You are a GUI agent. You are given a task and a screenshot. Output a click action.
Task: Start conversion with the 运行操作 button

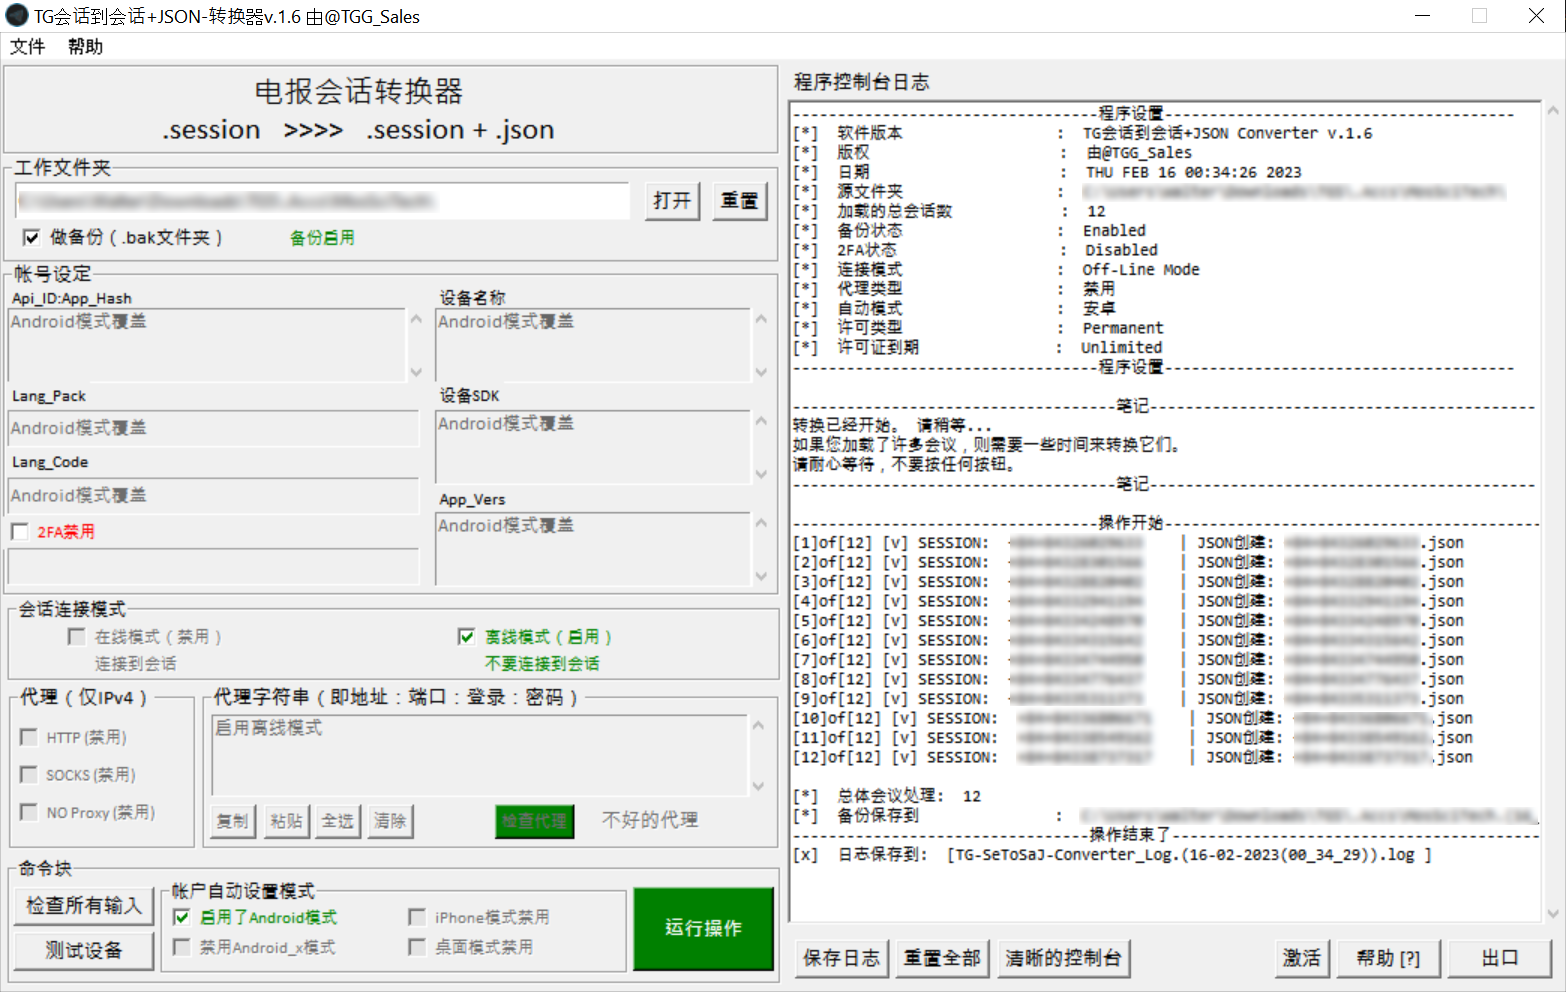point(703,928)
